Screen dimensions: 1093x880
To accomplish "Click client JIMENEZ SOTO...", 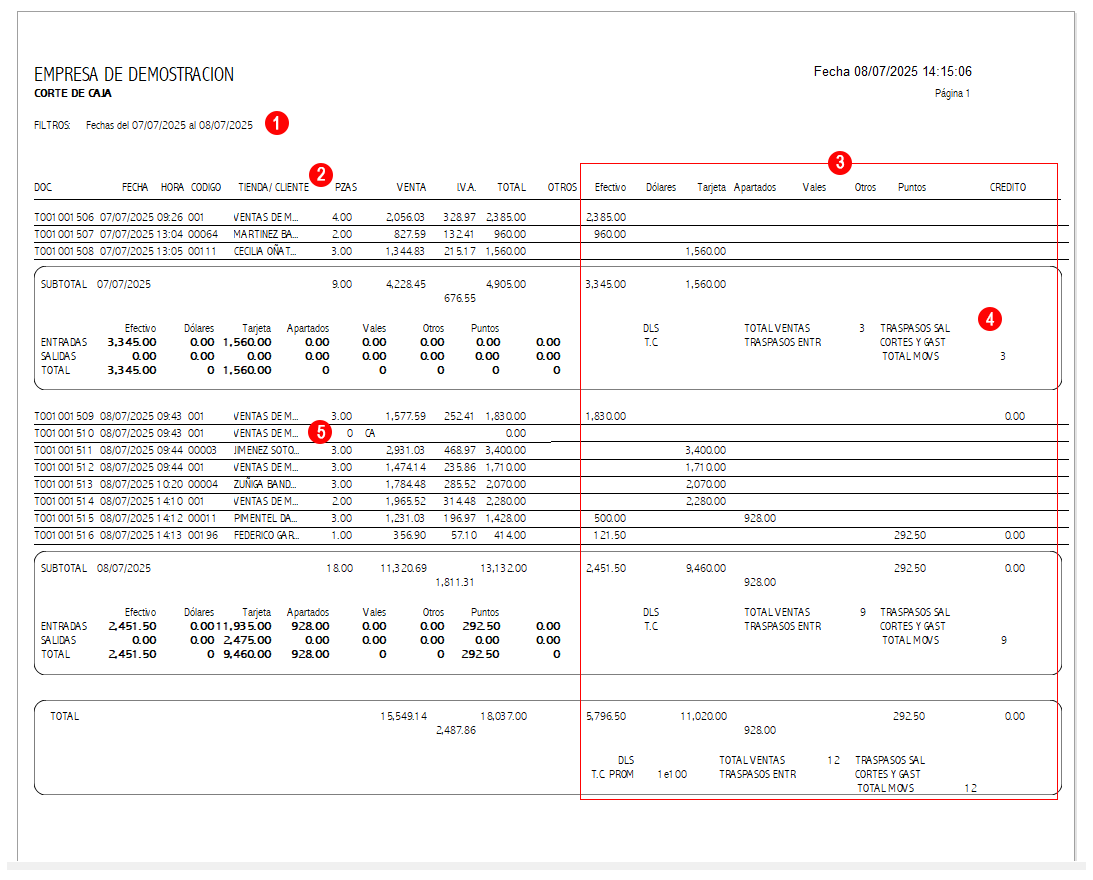I will [266, 450].
